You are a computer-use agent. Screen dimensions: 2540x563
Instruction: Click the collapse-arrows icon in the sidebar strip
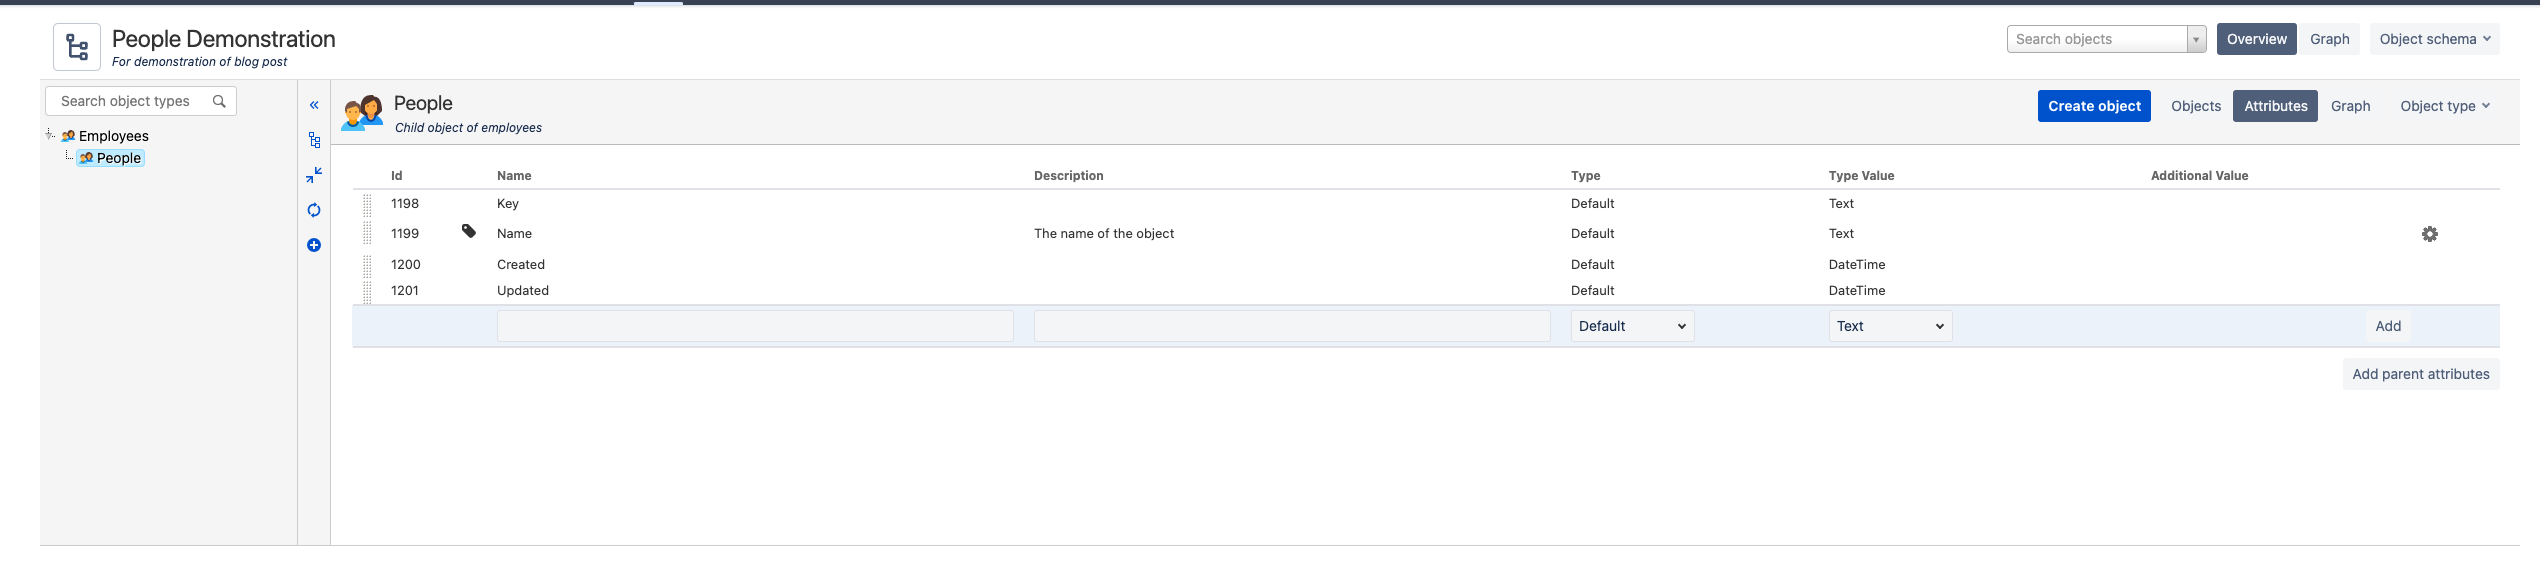click(x=314, y=175)
